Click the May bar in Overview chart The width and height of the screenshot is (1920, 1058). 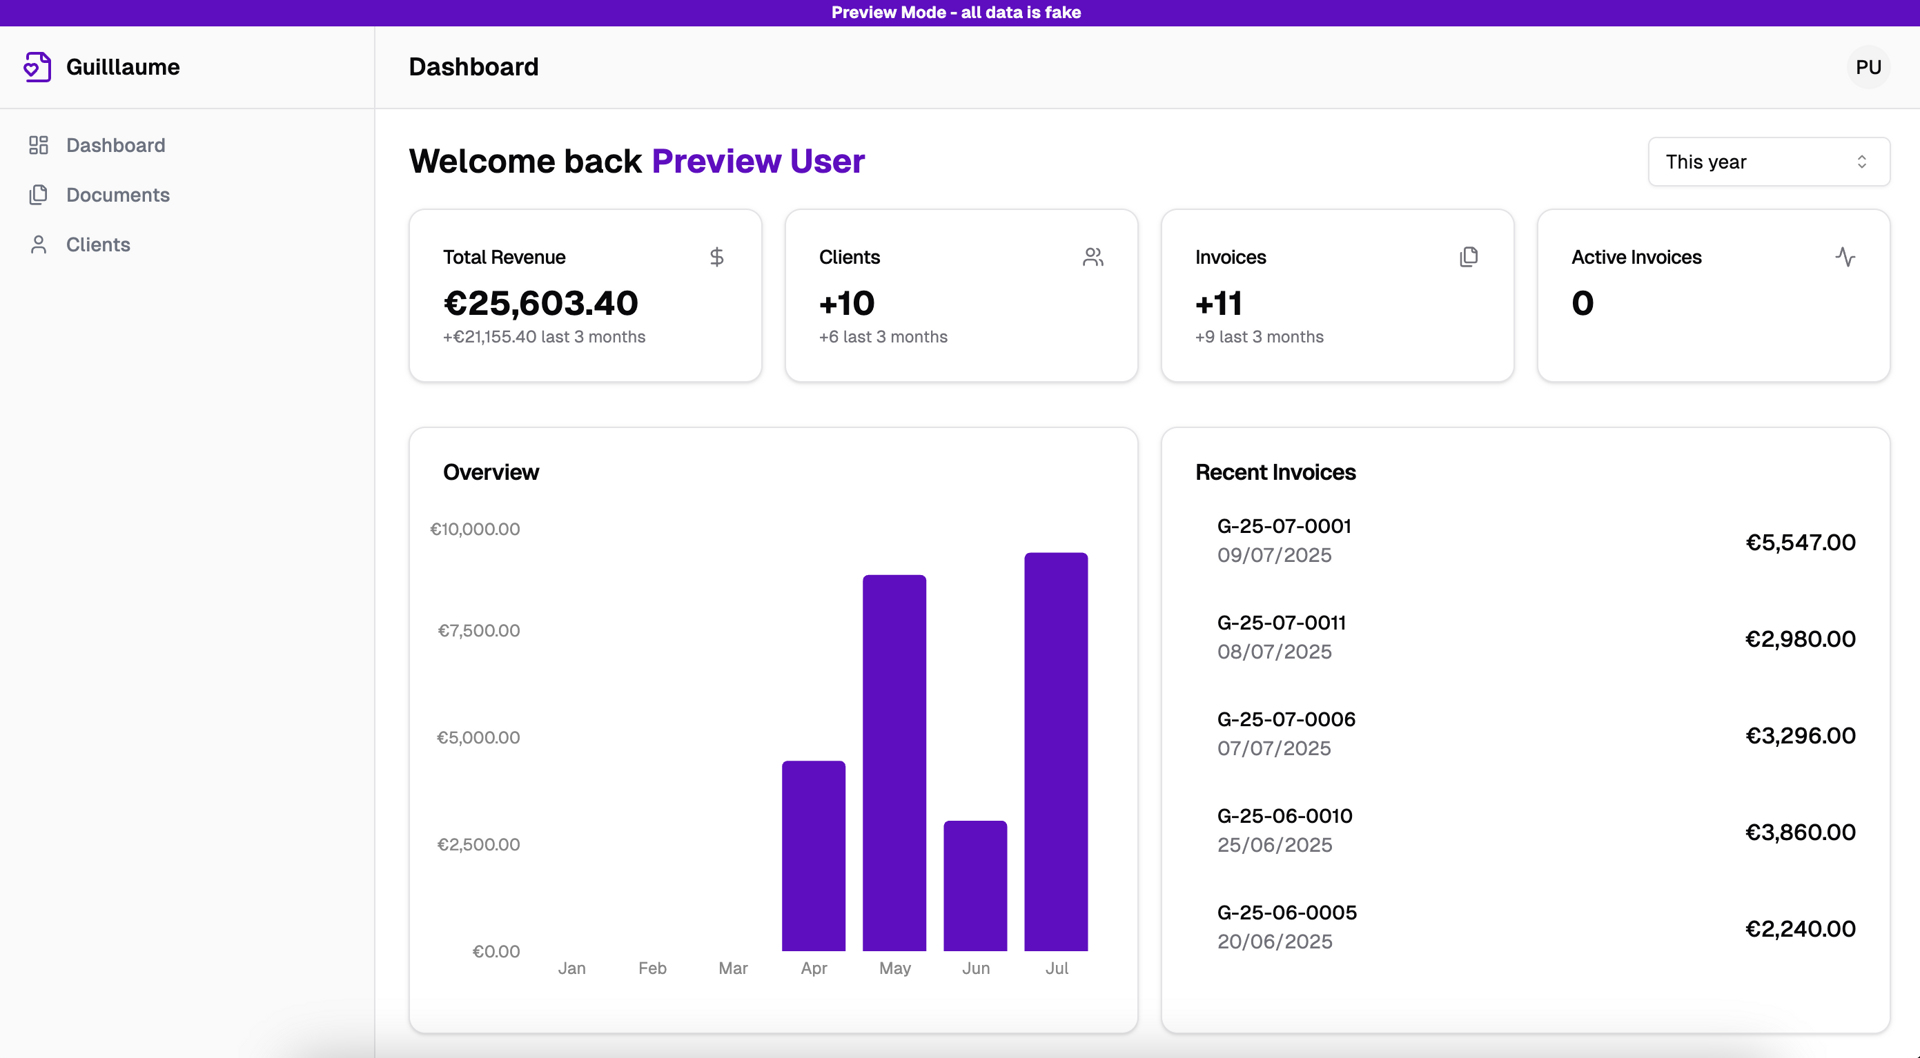894,762
